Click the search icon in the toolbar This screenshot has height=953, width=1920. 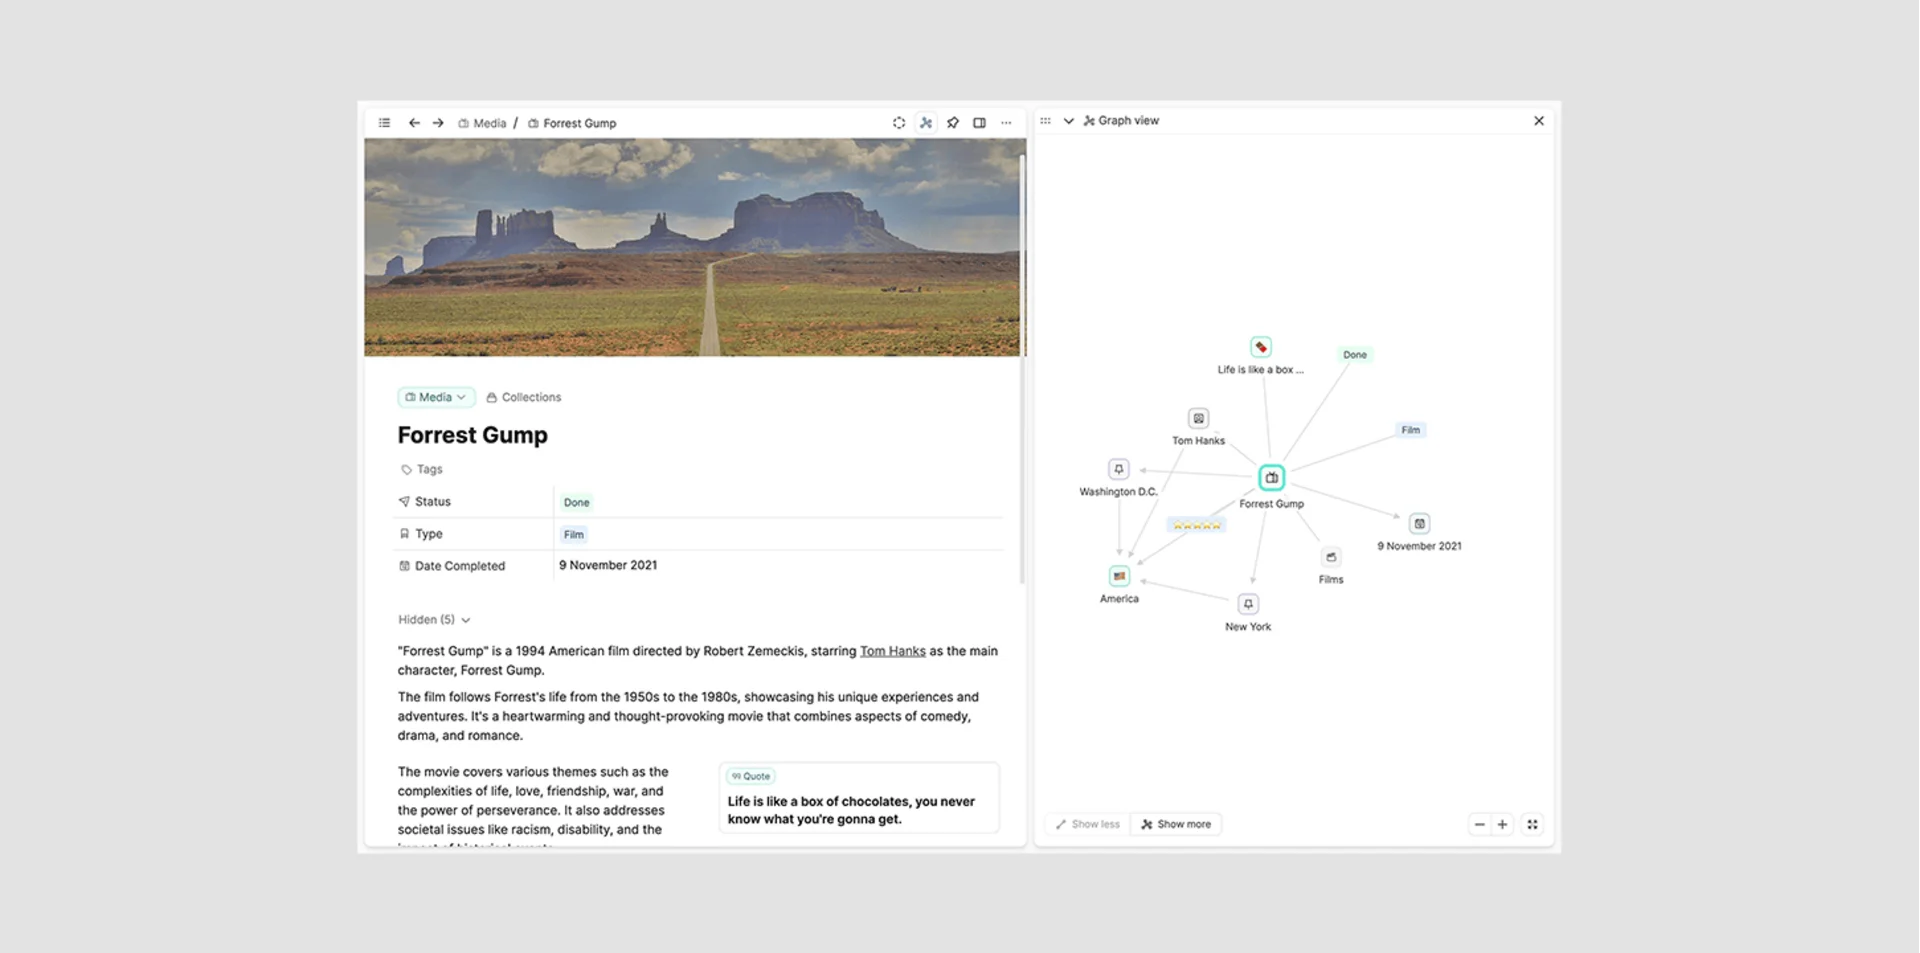pyautogui.click(x=899, y=122)
